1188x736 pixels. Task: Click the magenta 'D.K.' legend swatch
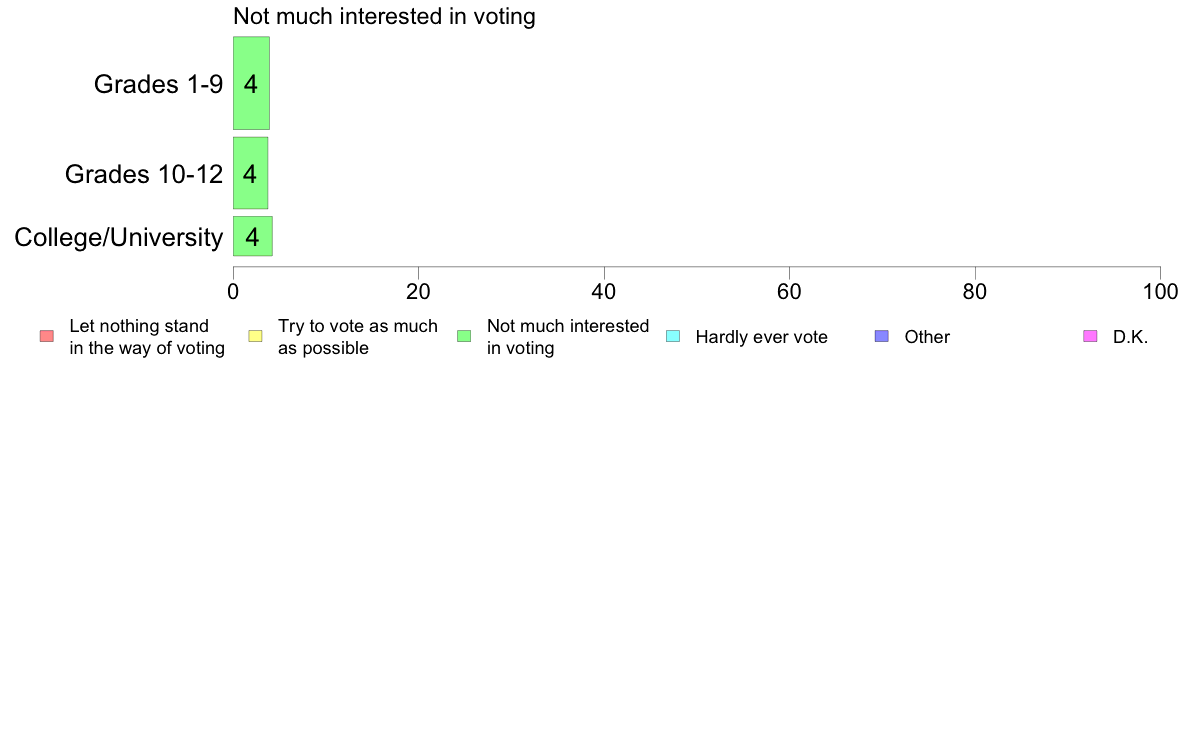(x=1090, y=337)
